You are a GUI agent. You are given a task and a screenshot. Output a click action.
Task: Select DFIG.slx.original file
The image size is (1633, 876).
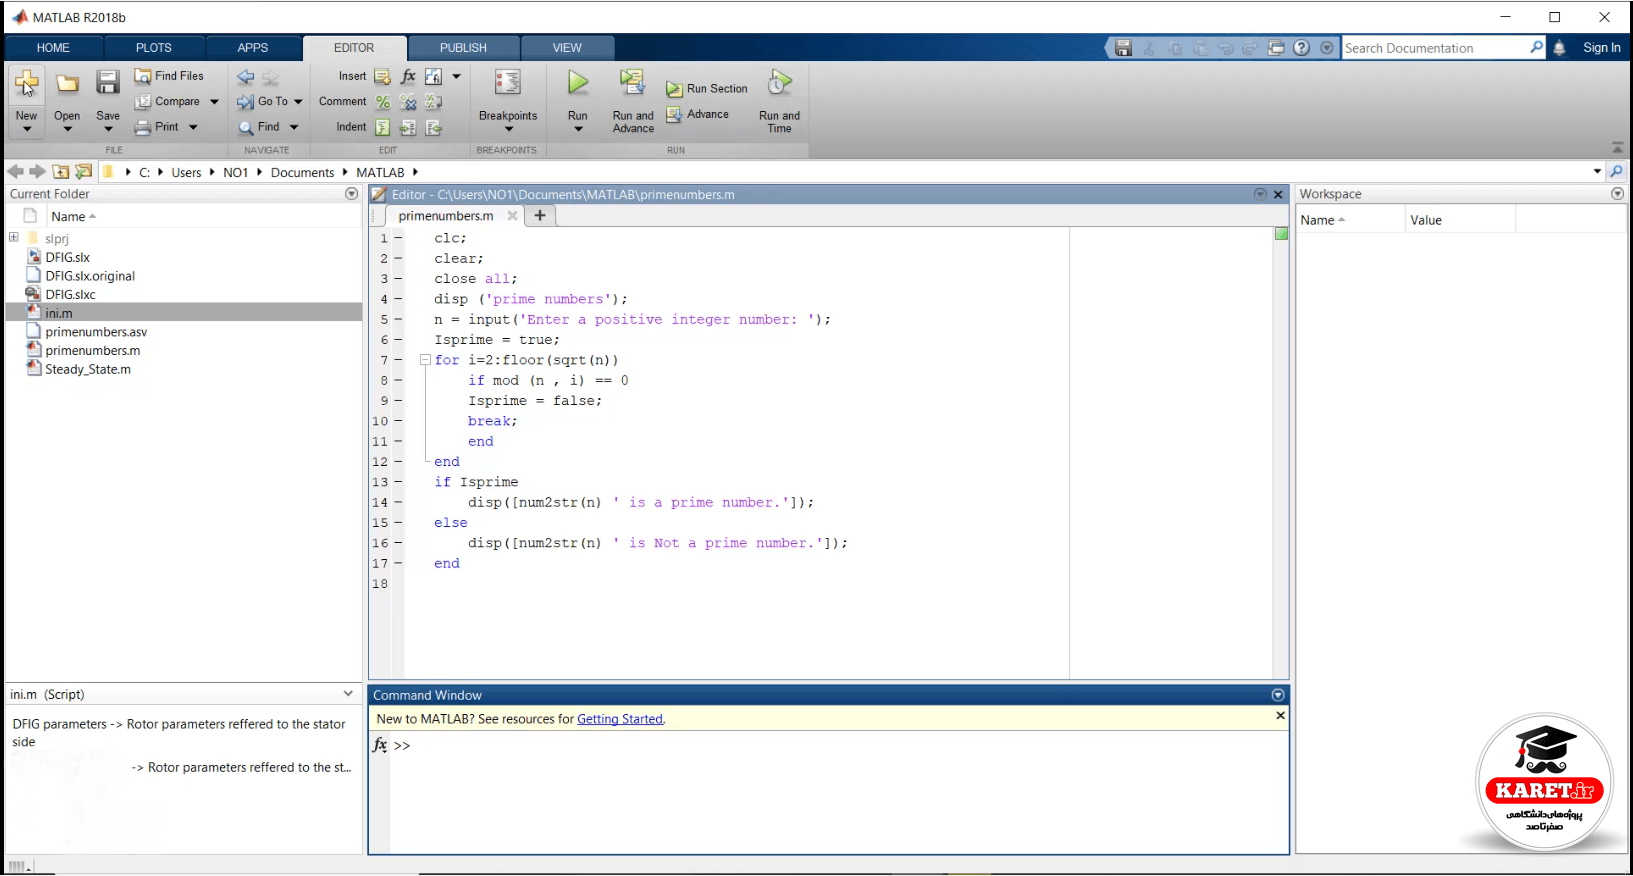(x=90, y=276)
